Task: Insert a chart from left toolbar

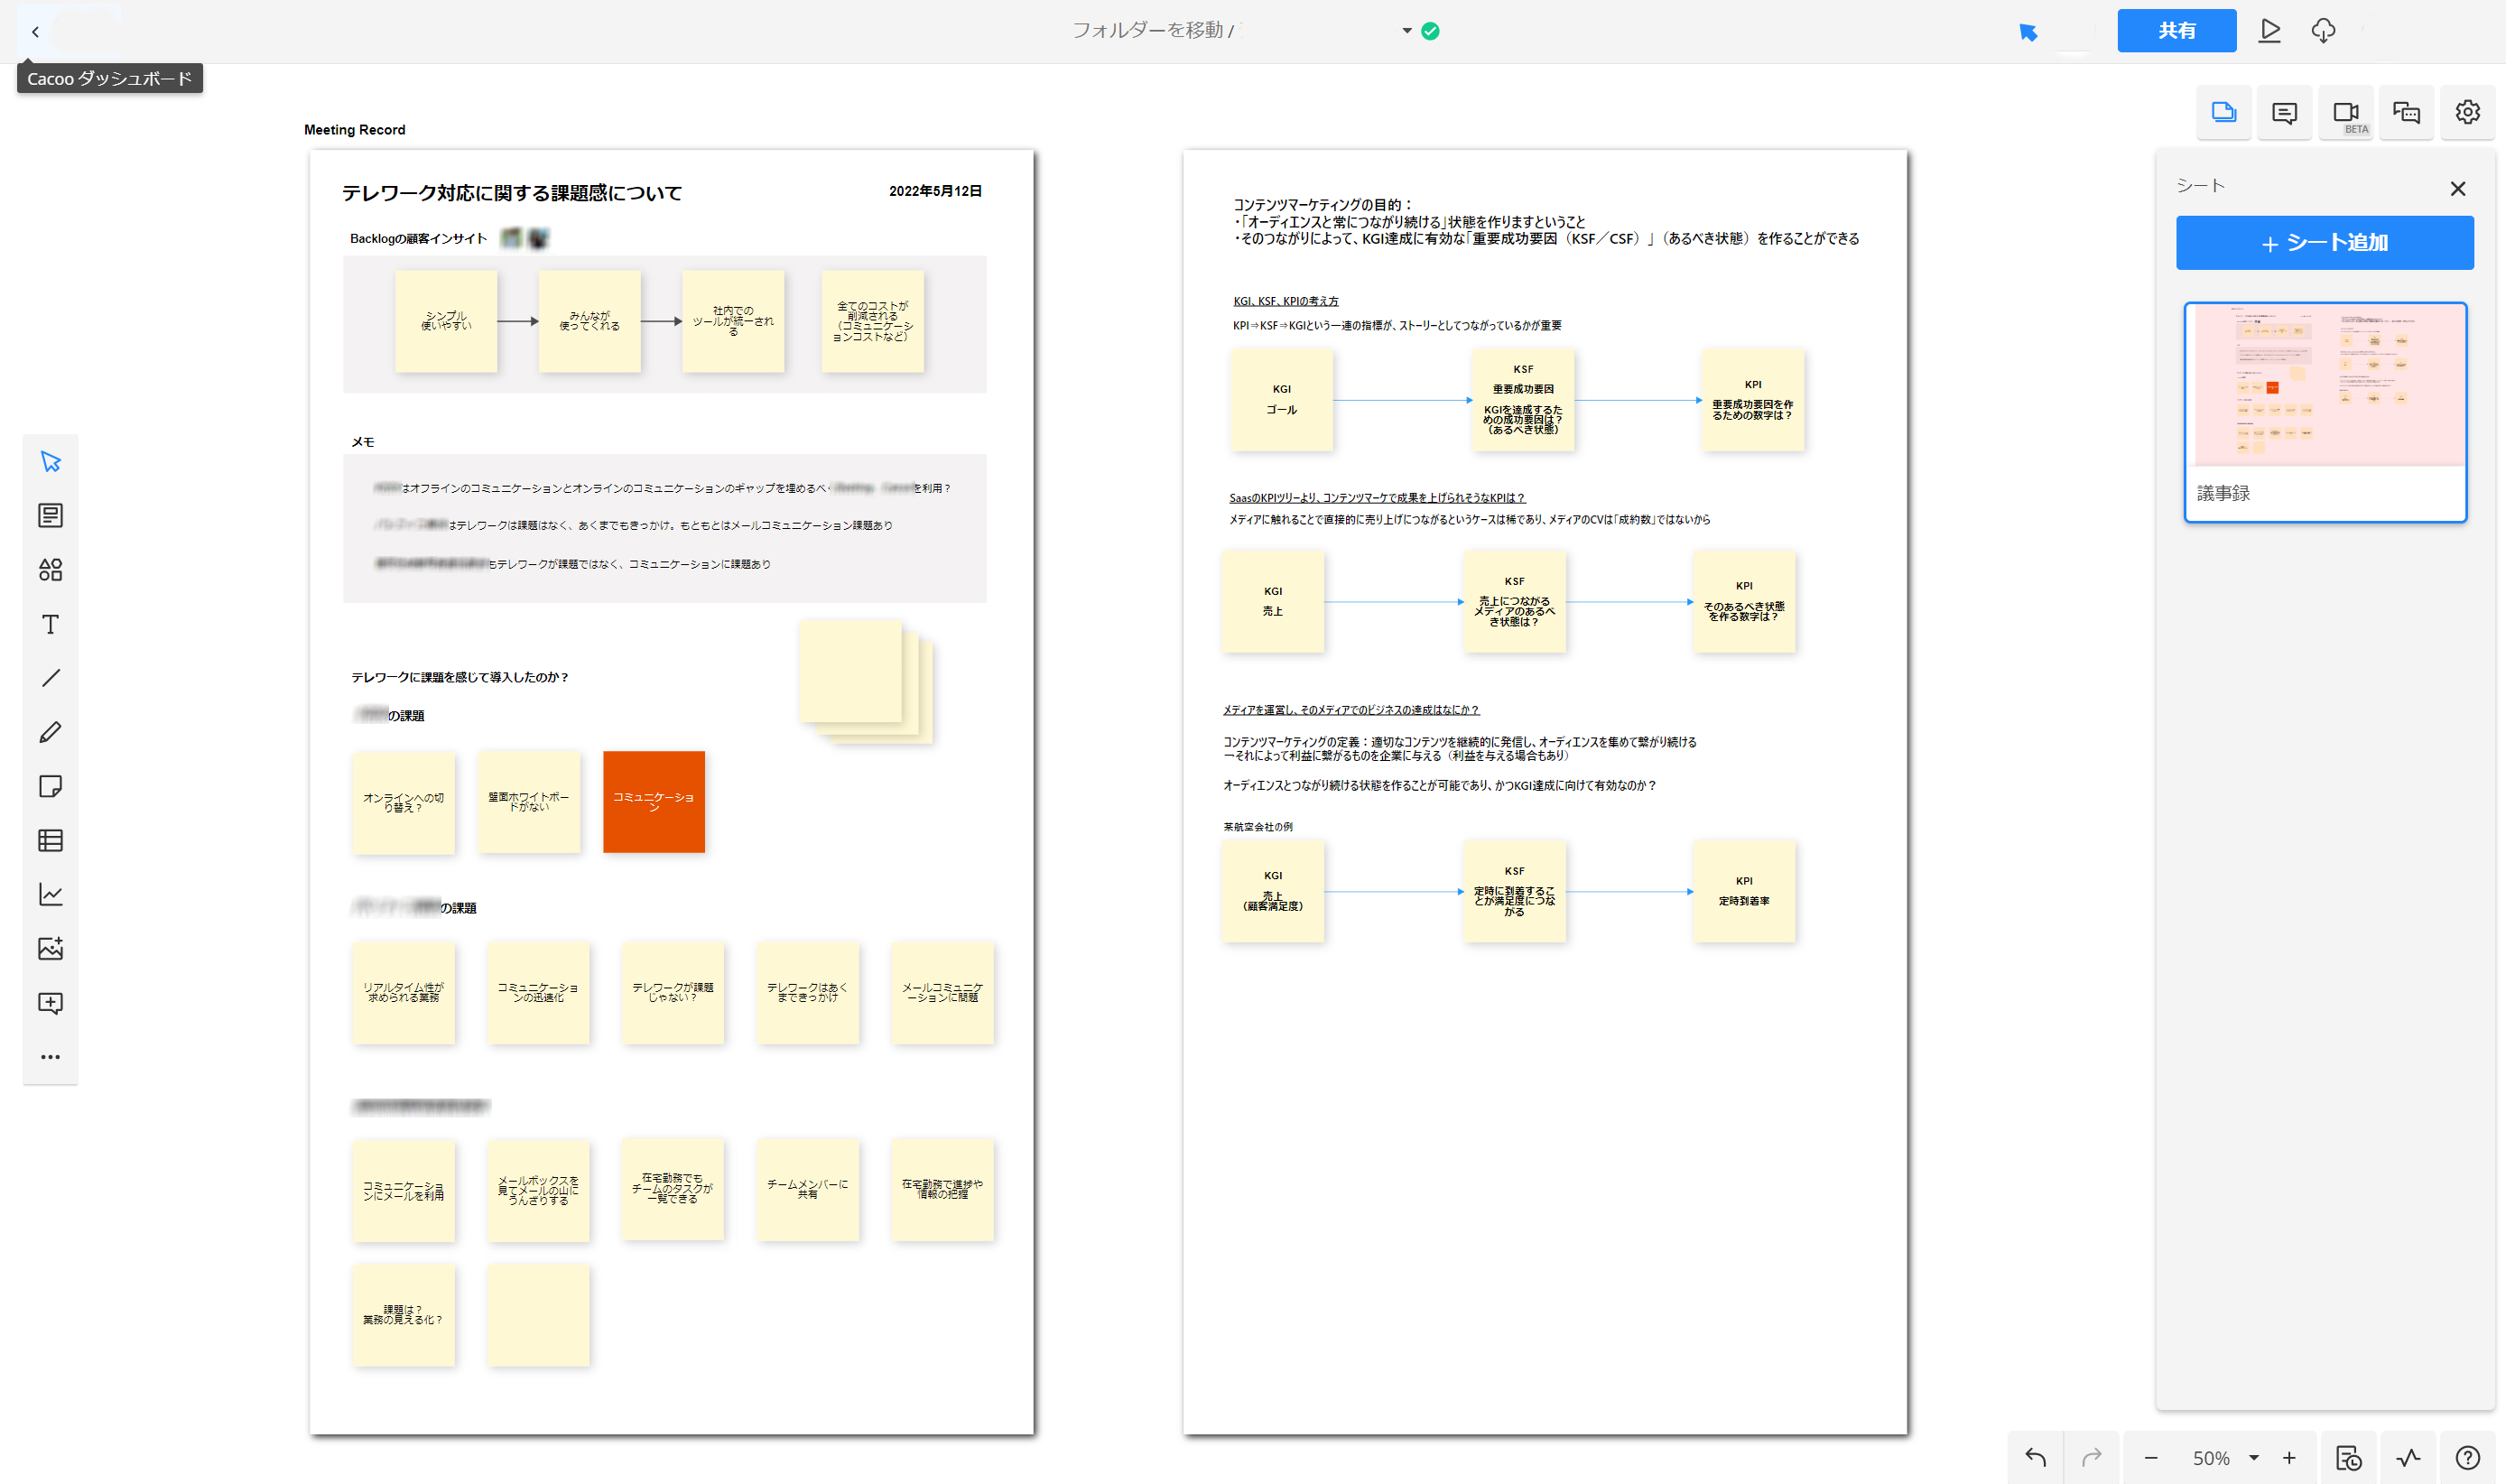Action: tap(51, 894)
